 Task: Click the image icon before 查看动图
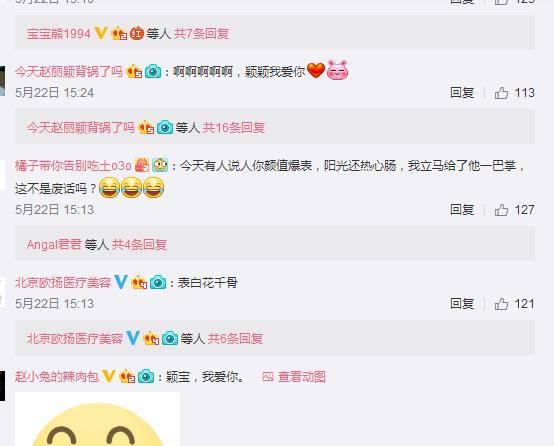[267, 377]
